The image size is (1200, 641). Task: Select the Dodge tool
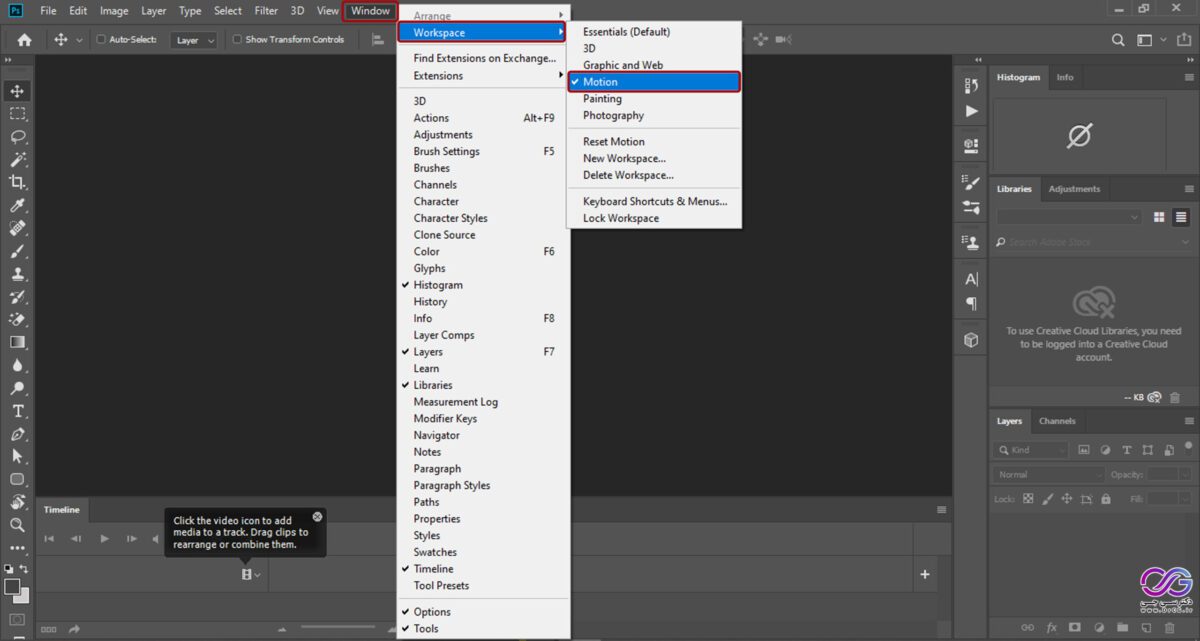[x=17, y=388]
